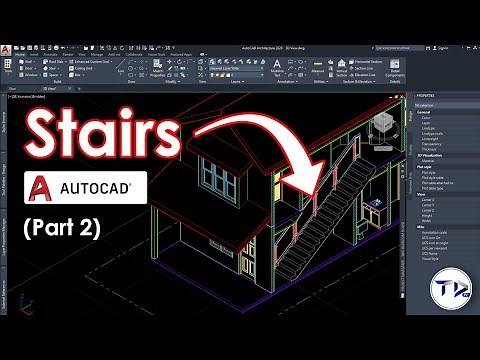Select the Stair tool

(49, 68)
